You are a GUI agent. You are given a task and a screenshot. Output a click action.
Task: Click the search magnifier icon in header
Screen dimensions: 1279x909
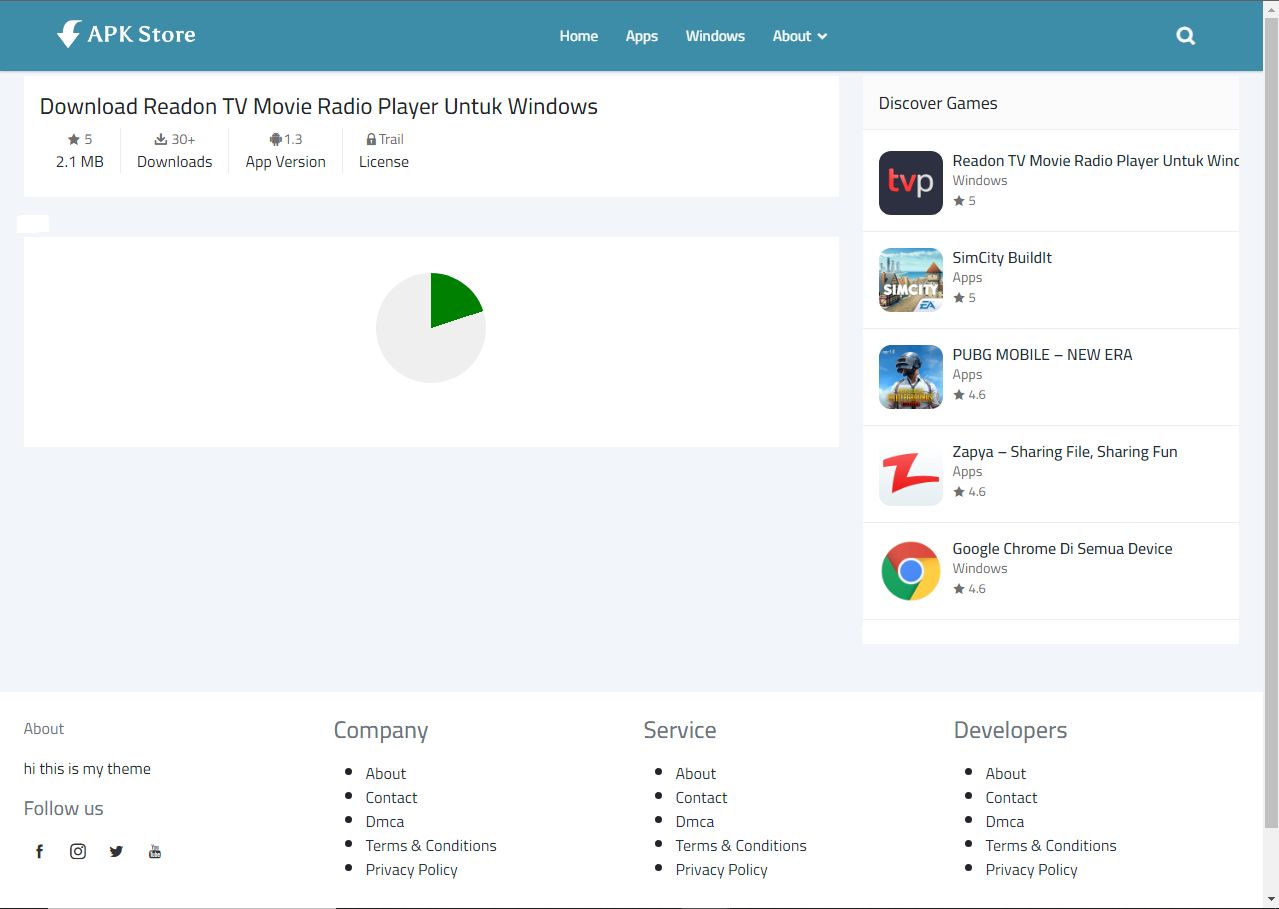pos(1186,36)
